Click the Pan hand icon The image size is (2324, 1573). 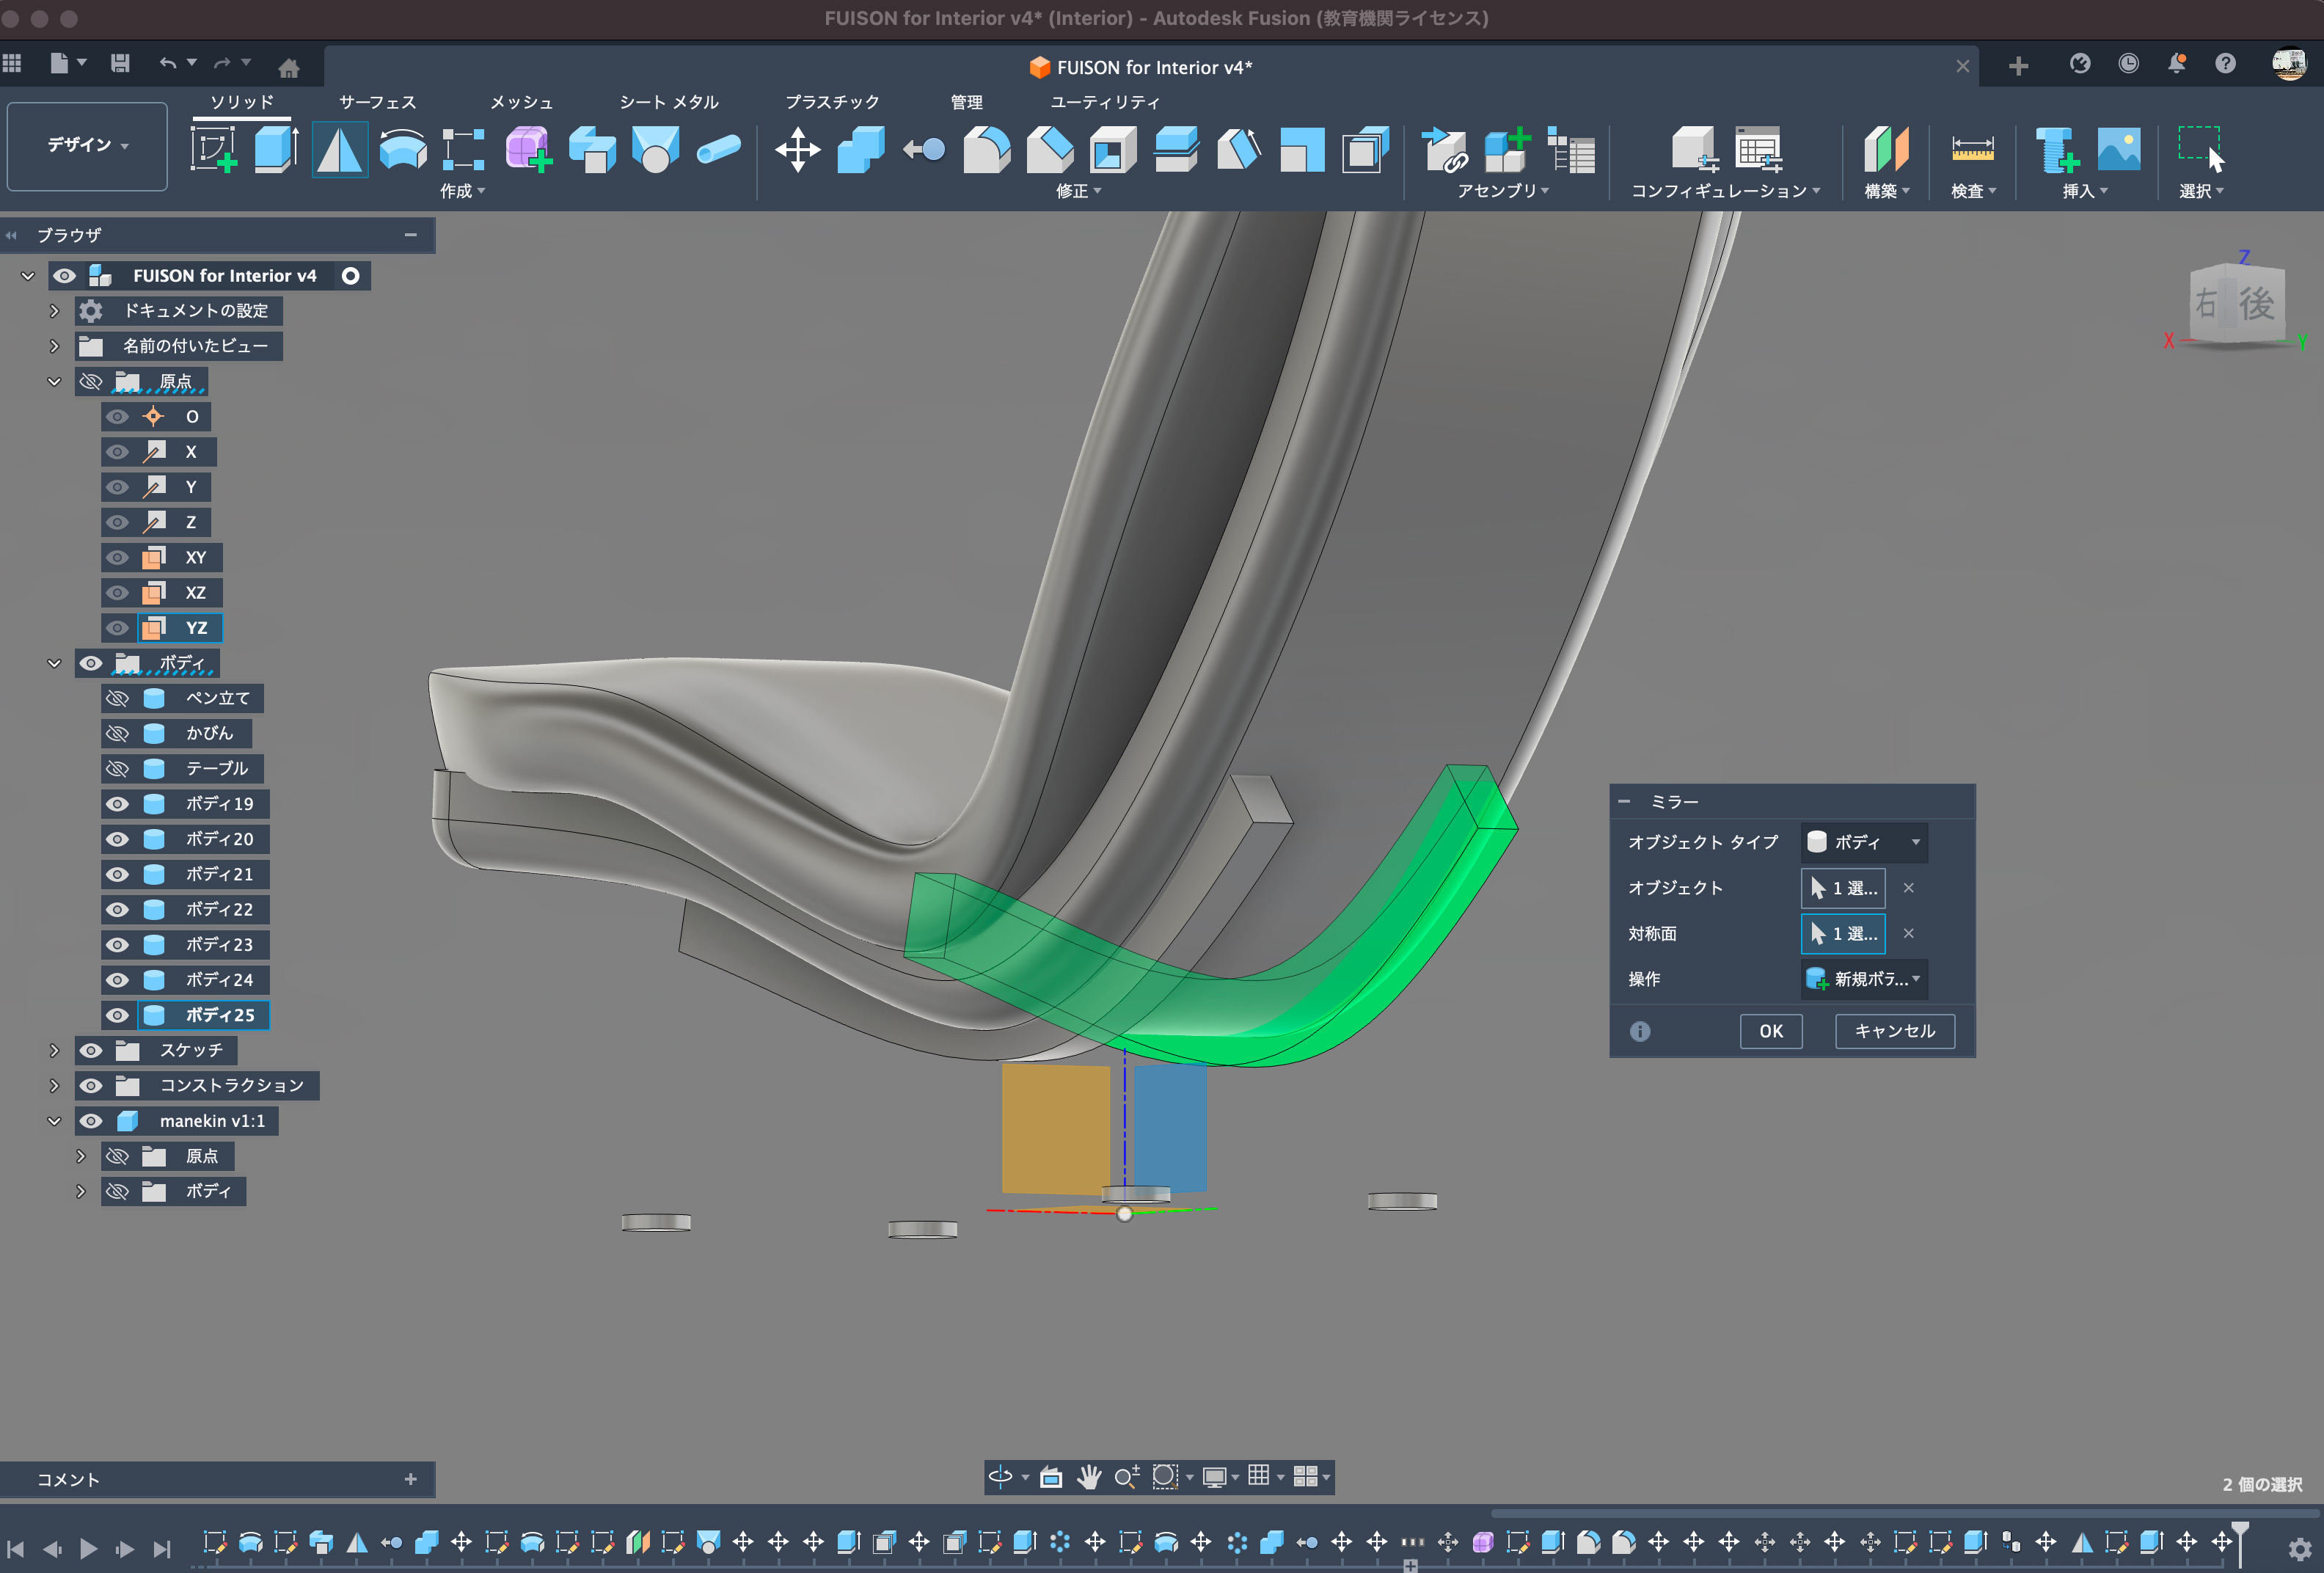(x=1089, y=1476)
